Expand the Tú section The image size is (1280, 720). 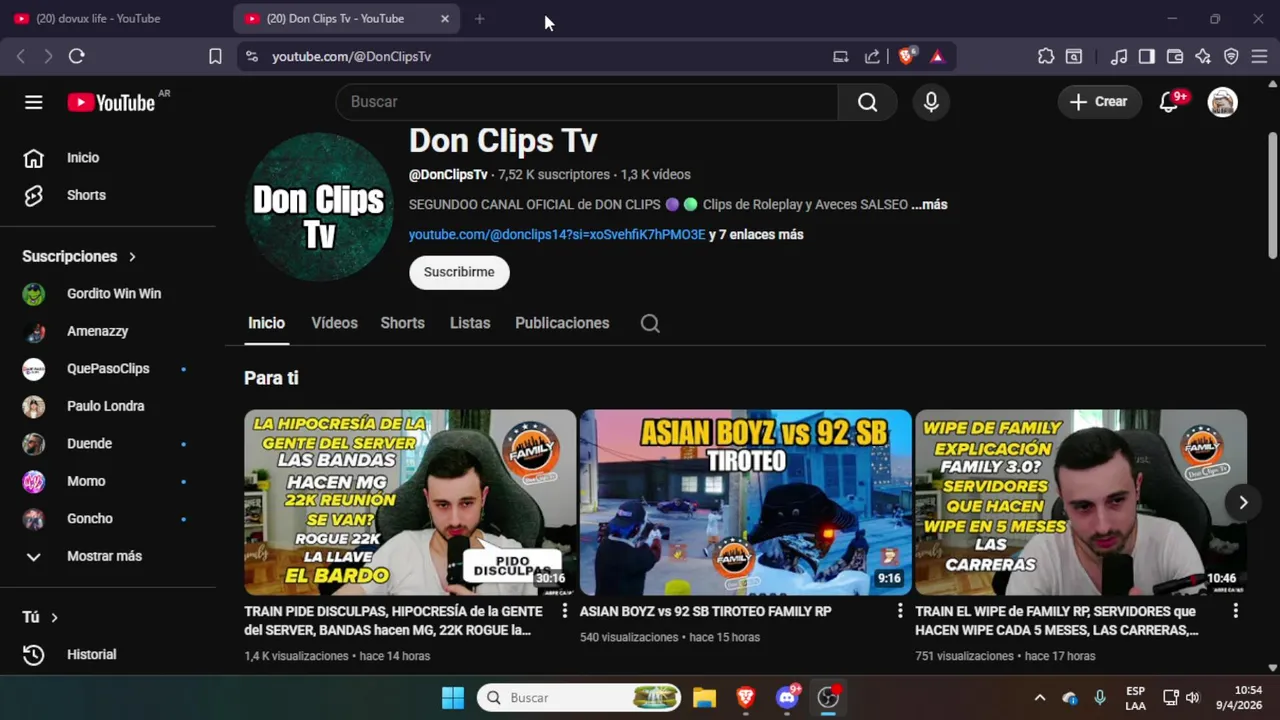pyautogui.click(x=41, y=618)
